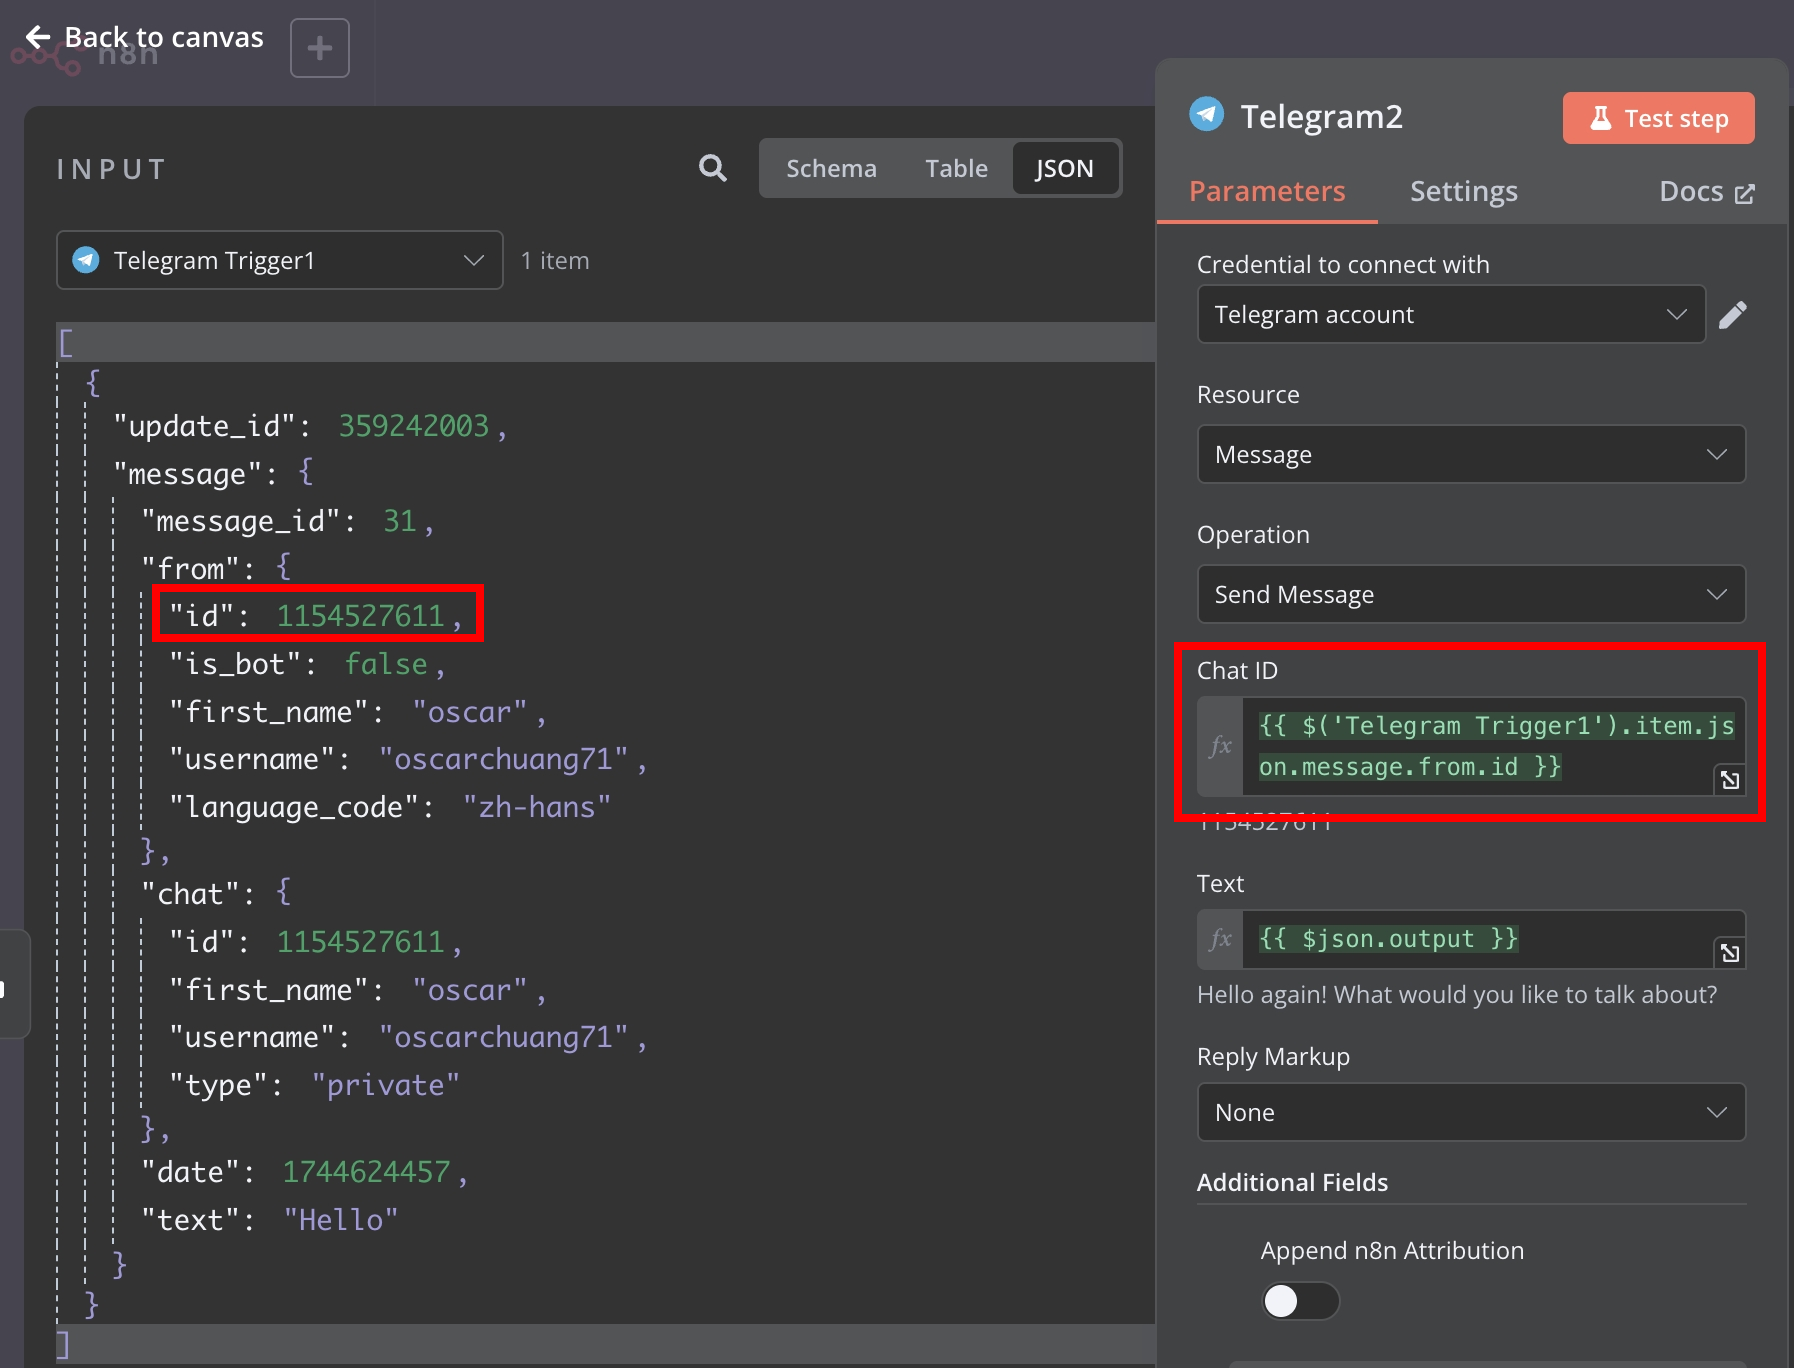
Task: Click the date value 1744624457
Action: click(x=366, y=1172)
